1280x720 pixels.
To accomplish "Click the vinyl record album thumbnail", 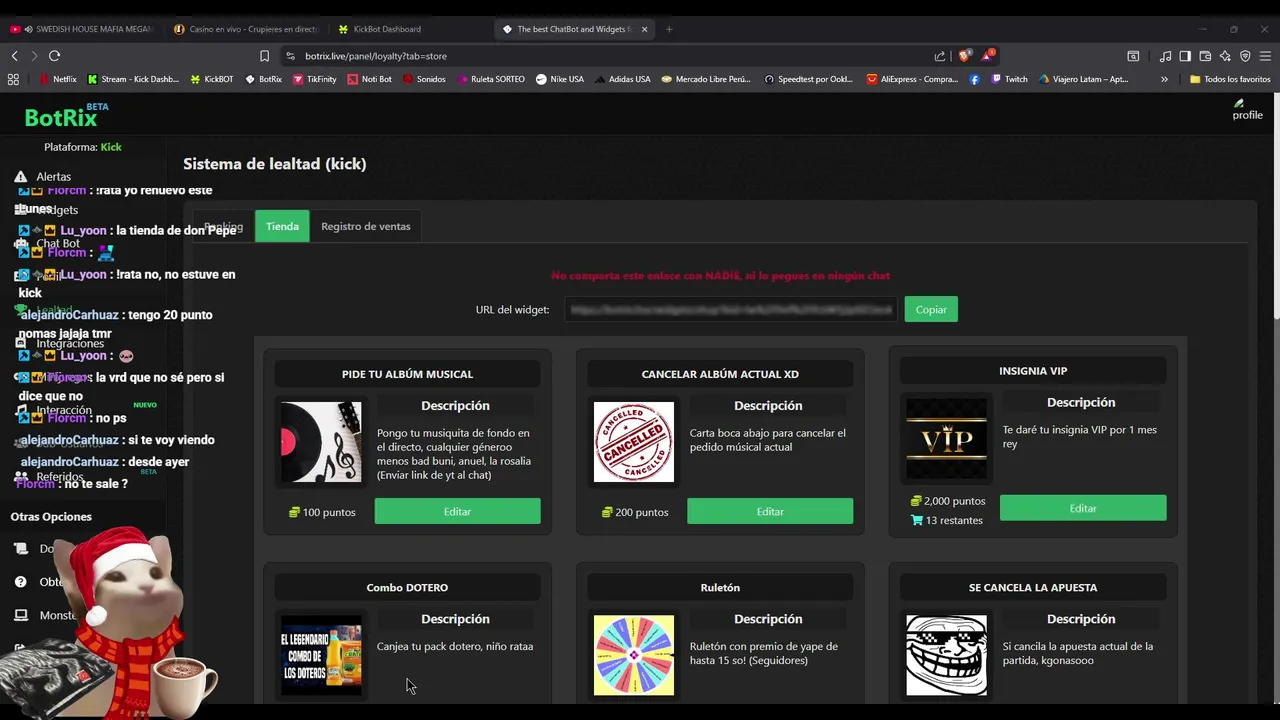I will 321,442.
